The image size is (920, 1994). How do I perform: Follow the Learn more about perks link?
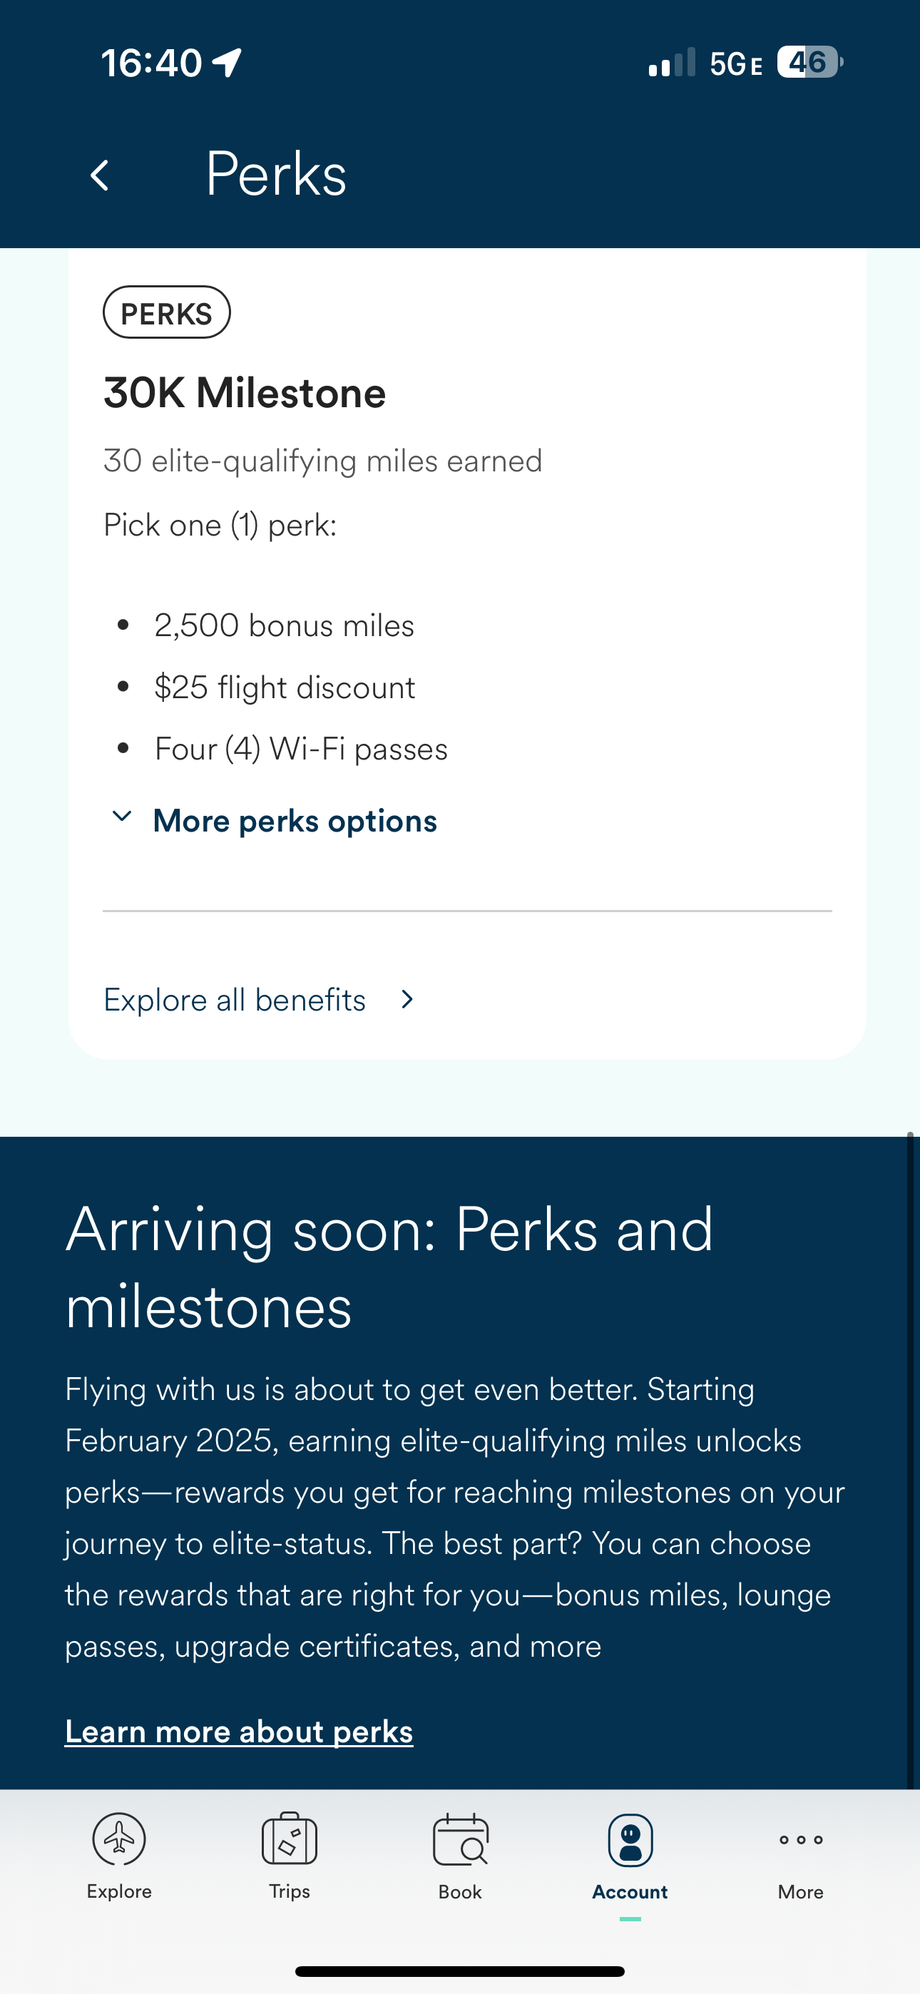239,1731
